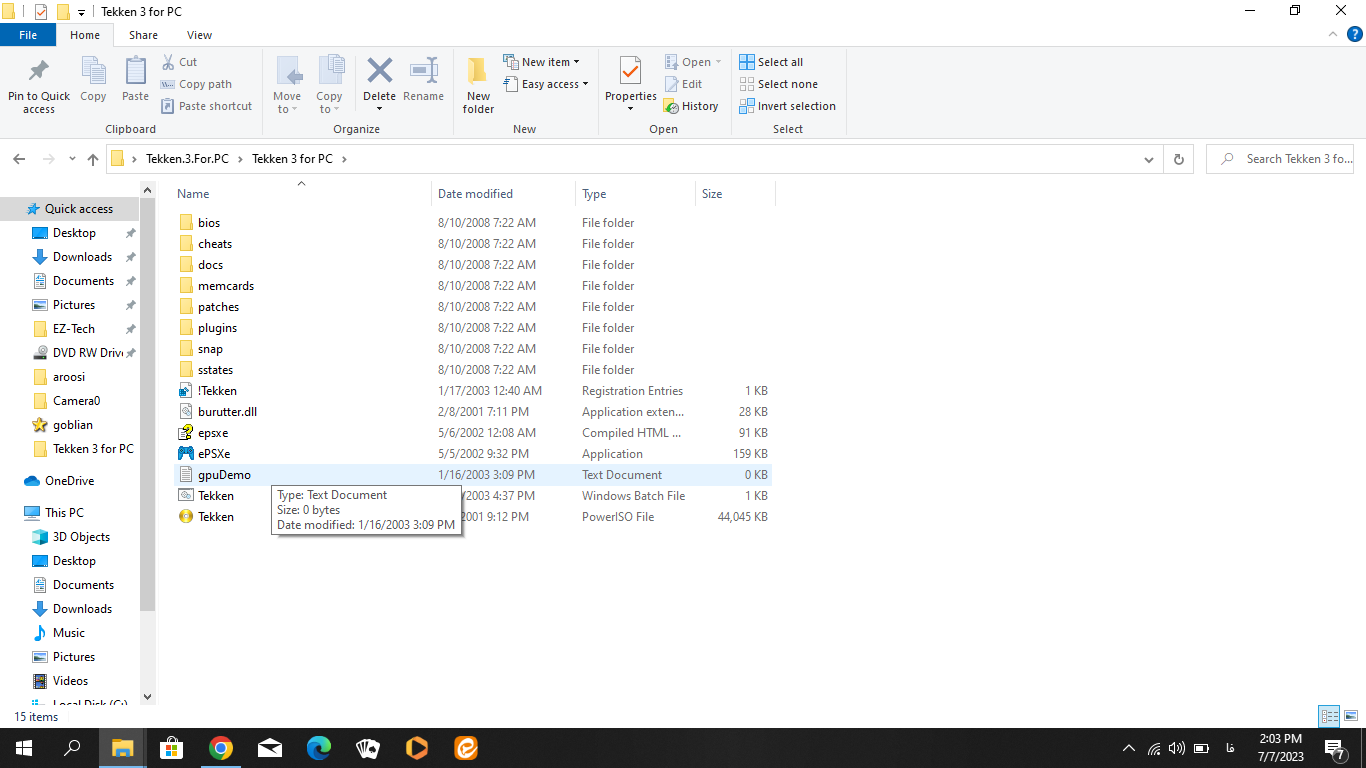
Task: Open Google Chrome from the taskbar
Action: (x=221, y=748)
